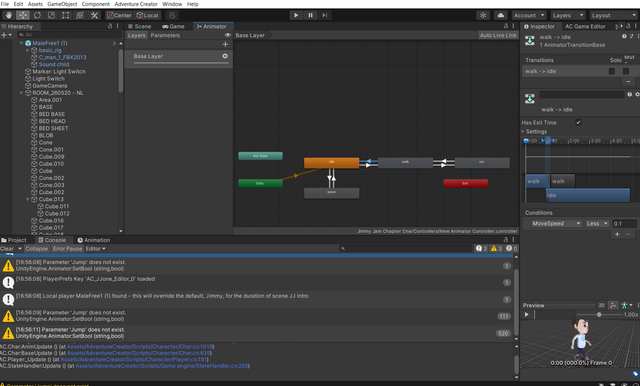Collapse the MaleFree1 (1) hierarchy item
The image size is (640, 386).
[x=21, y=43]
